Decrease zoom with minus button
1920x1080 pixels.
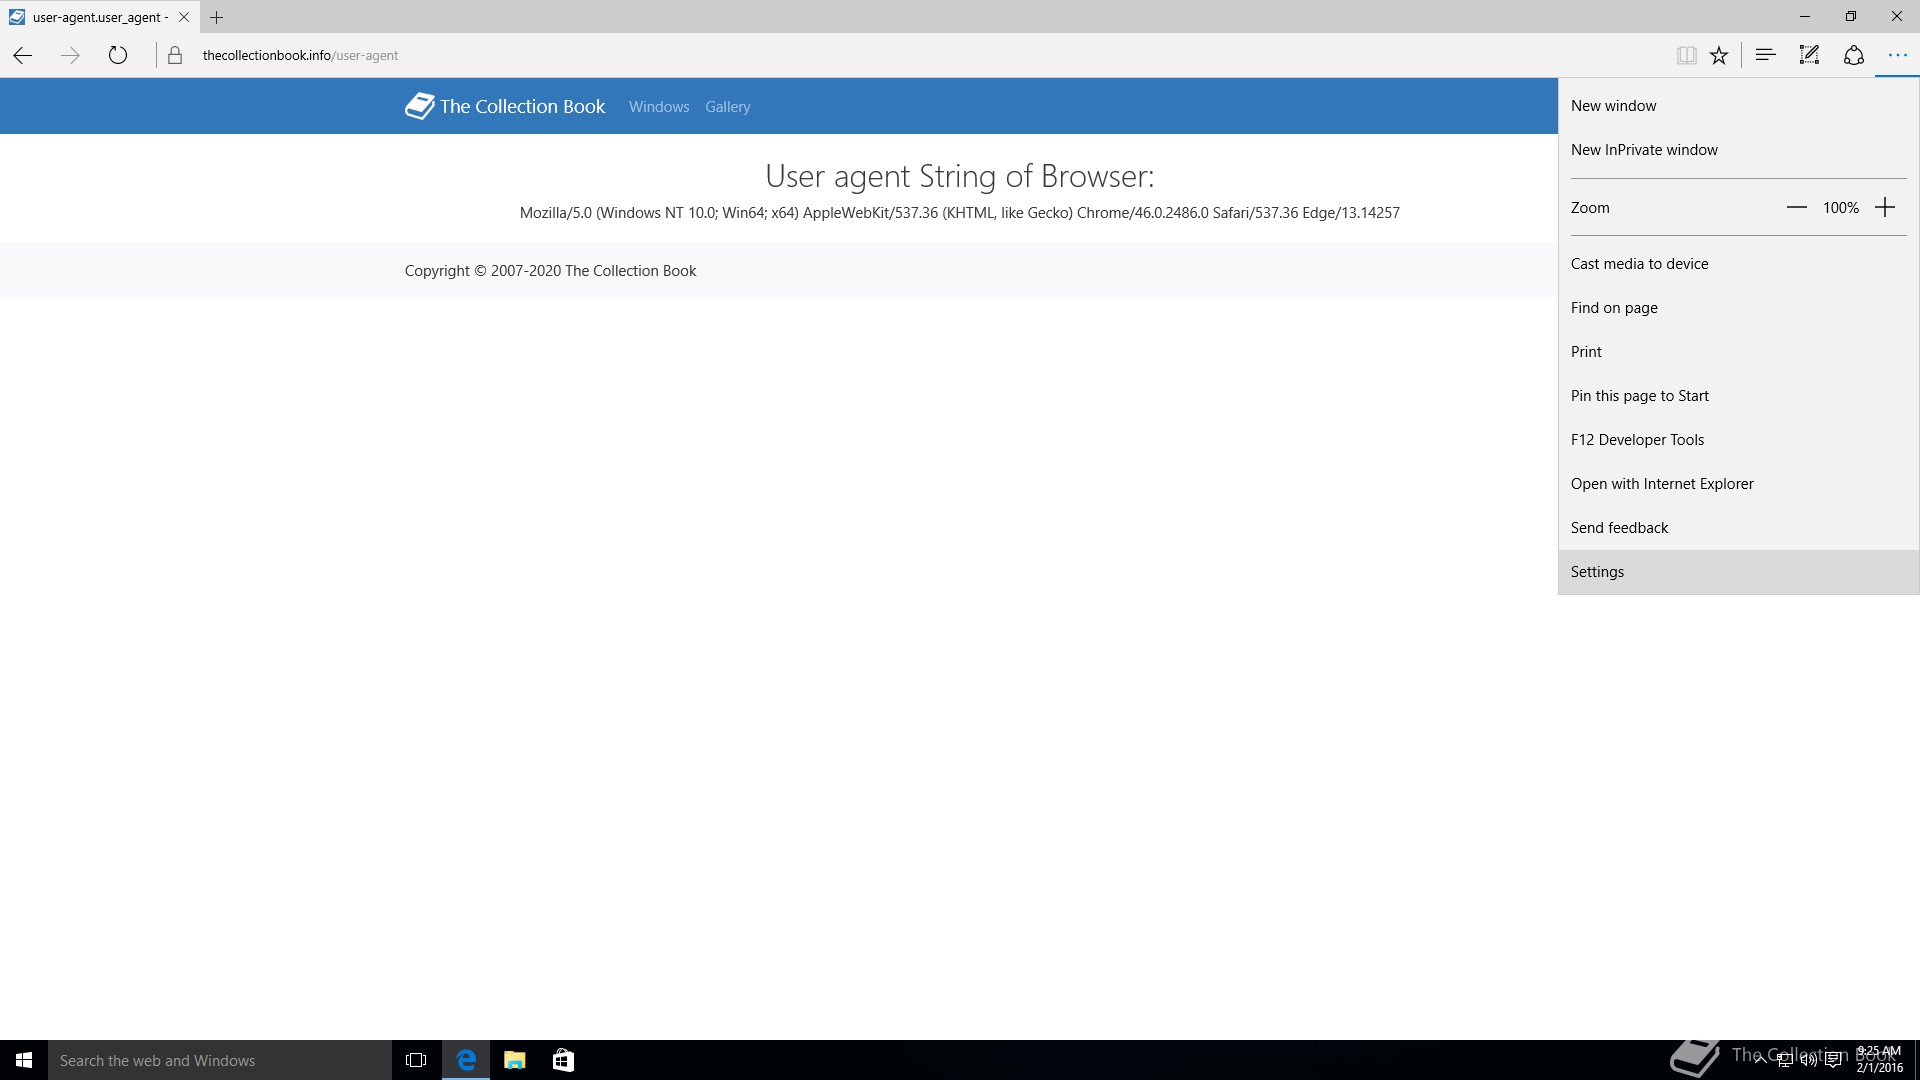1796,208
